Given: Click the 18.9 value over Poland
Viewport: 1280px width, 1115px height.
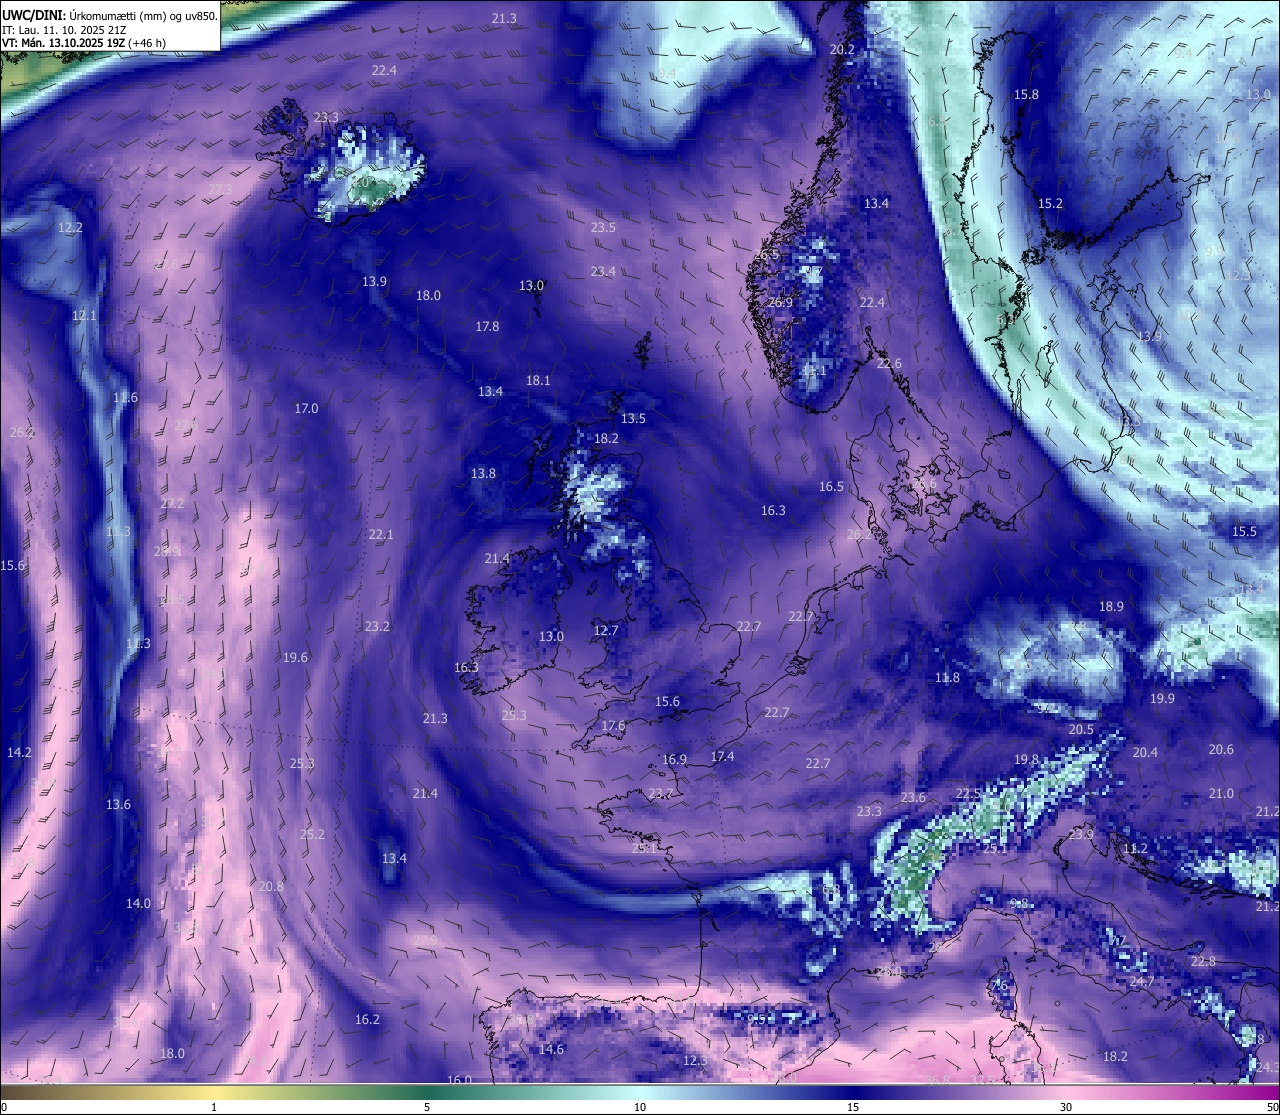Looking at the screenshot, I should pos(1111,607).
